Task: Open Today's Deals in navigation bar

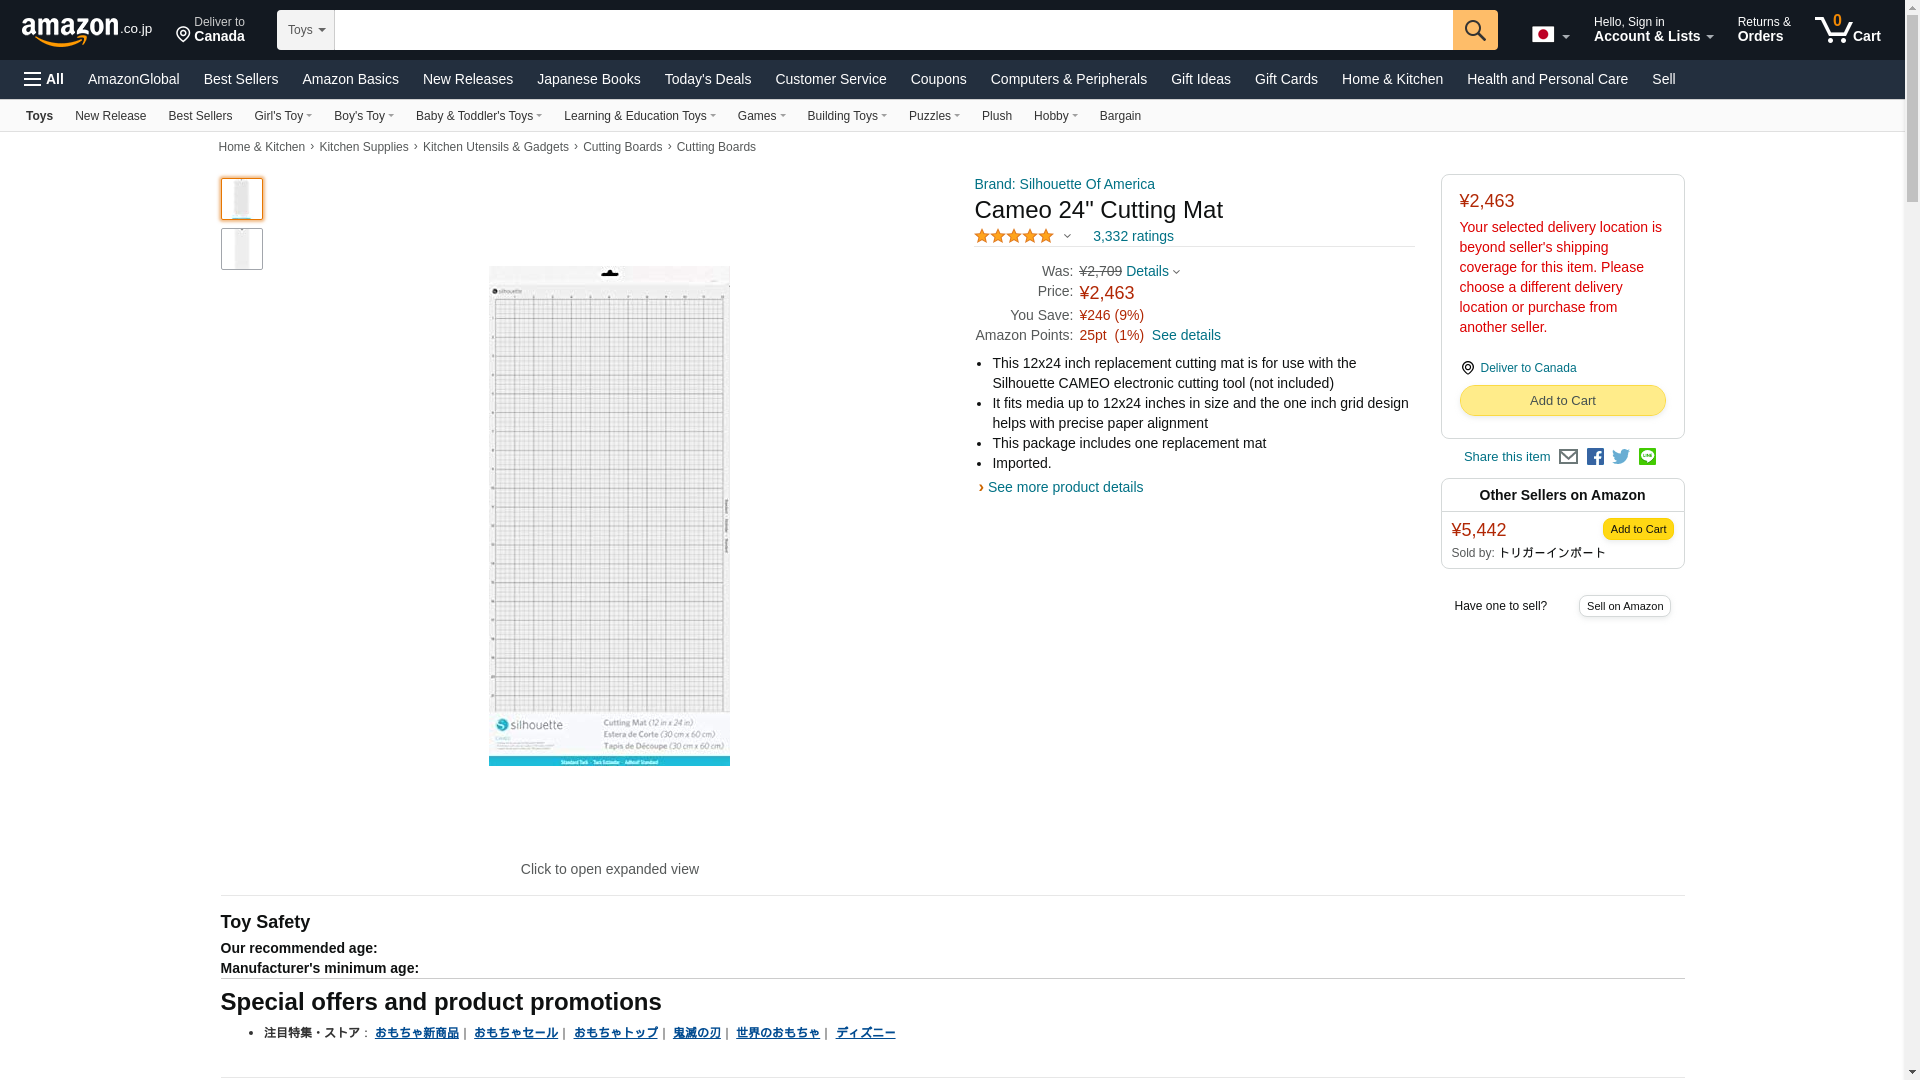Action: (x=707, y=79)
